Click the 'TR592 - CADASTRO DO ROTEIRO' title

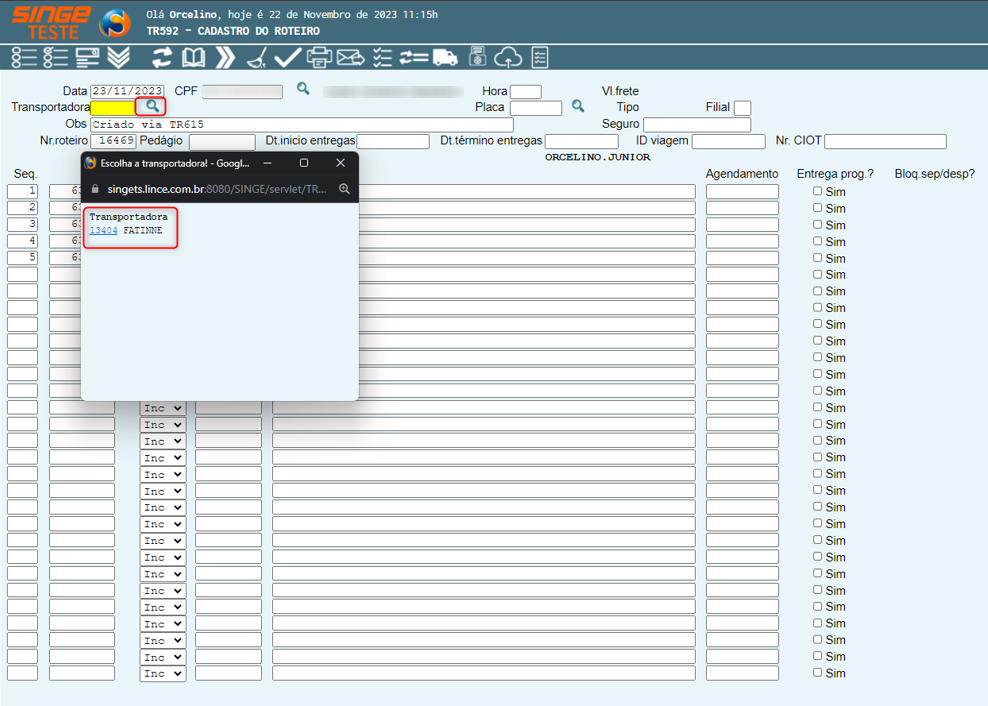(x=233, y=31)
